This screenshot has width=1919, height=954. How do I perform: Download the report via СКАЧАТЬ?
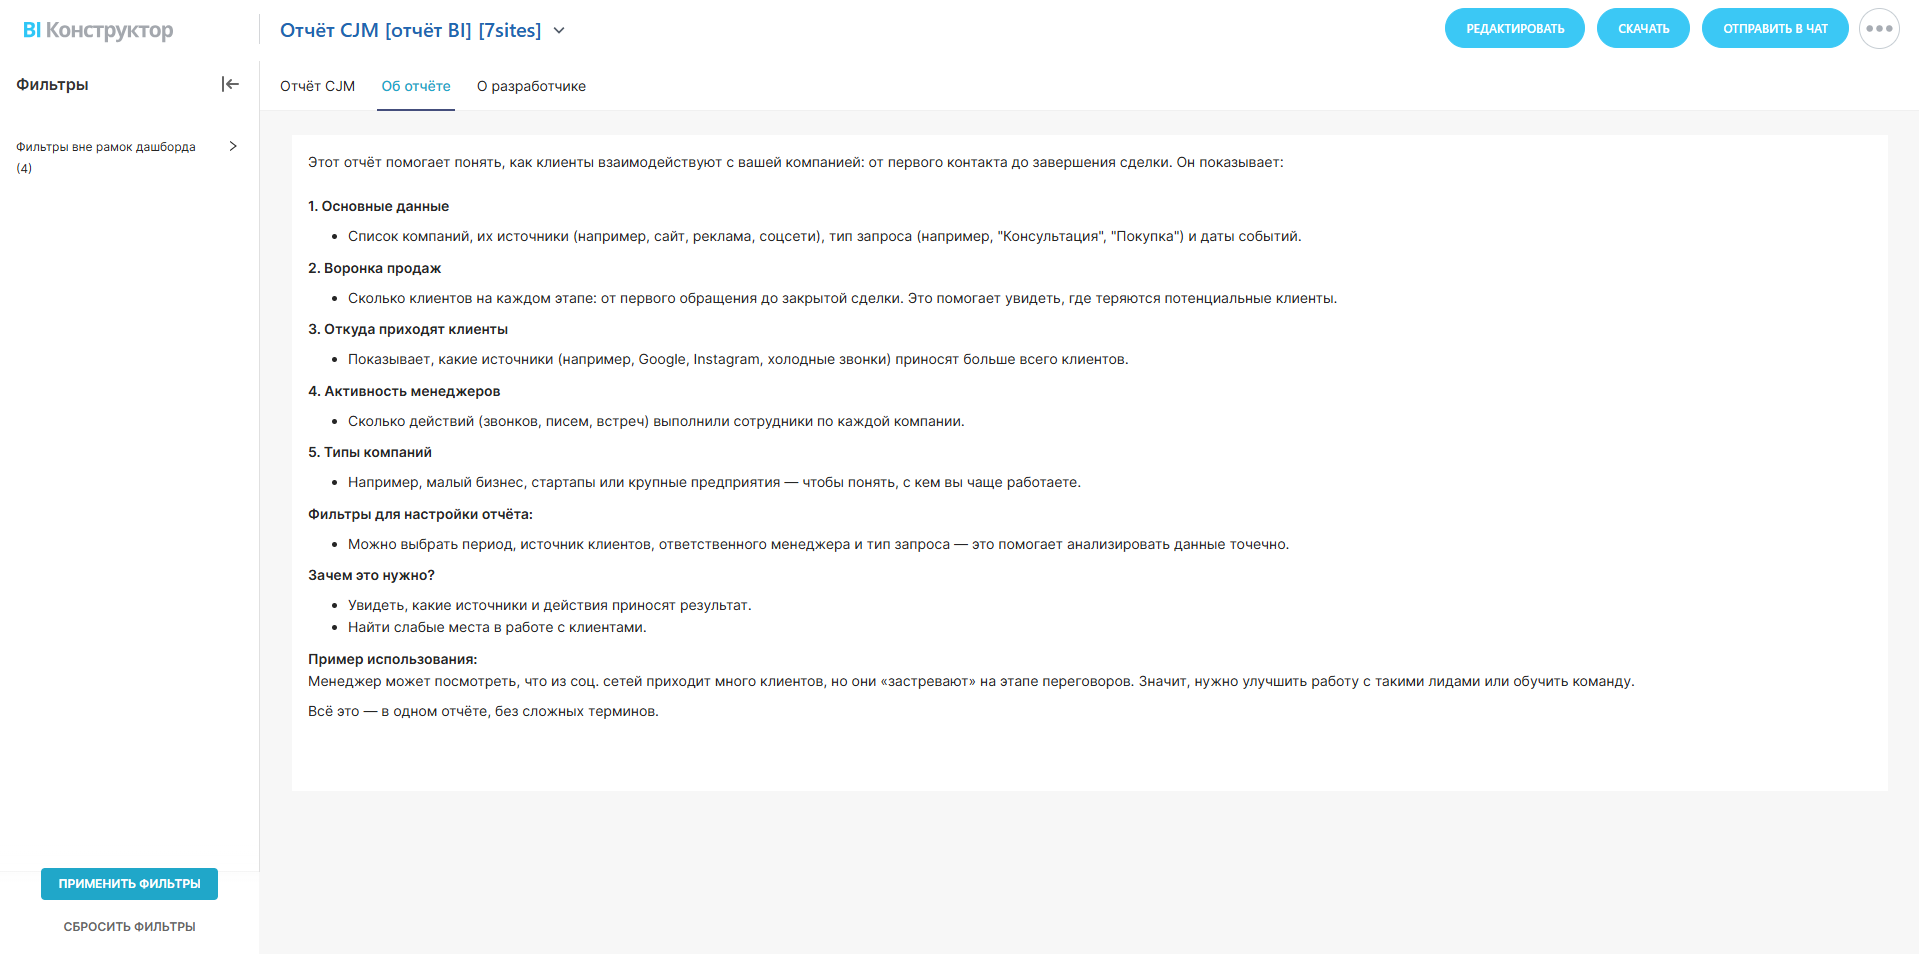click(1643, 28)
